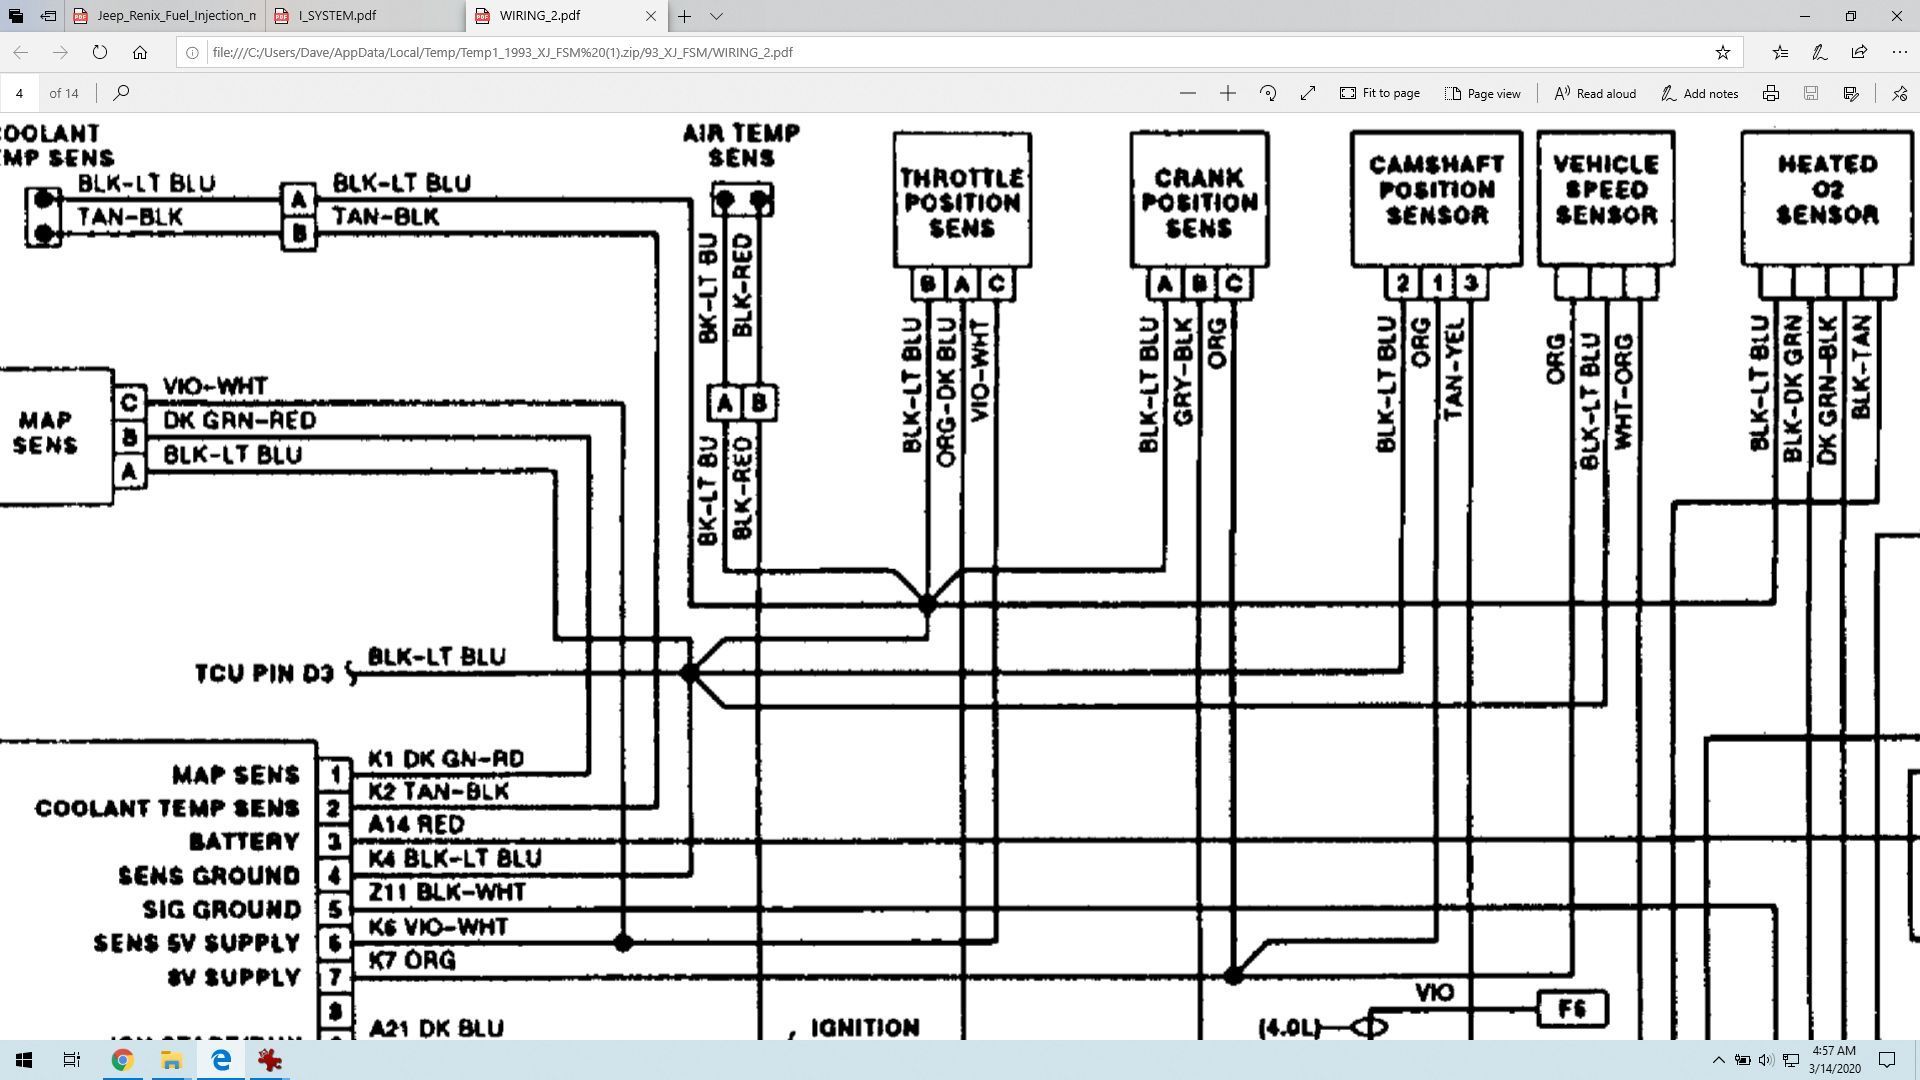
Task: Show hidden system tray icons
Action: (x=1718, y=1060)
